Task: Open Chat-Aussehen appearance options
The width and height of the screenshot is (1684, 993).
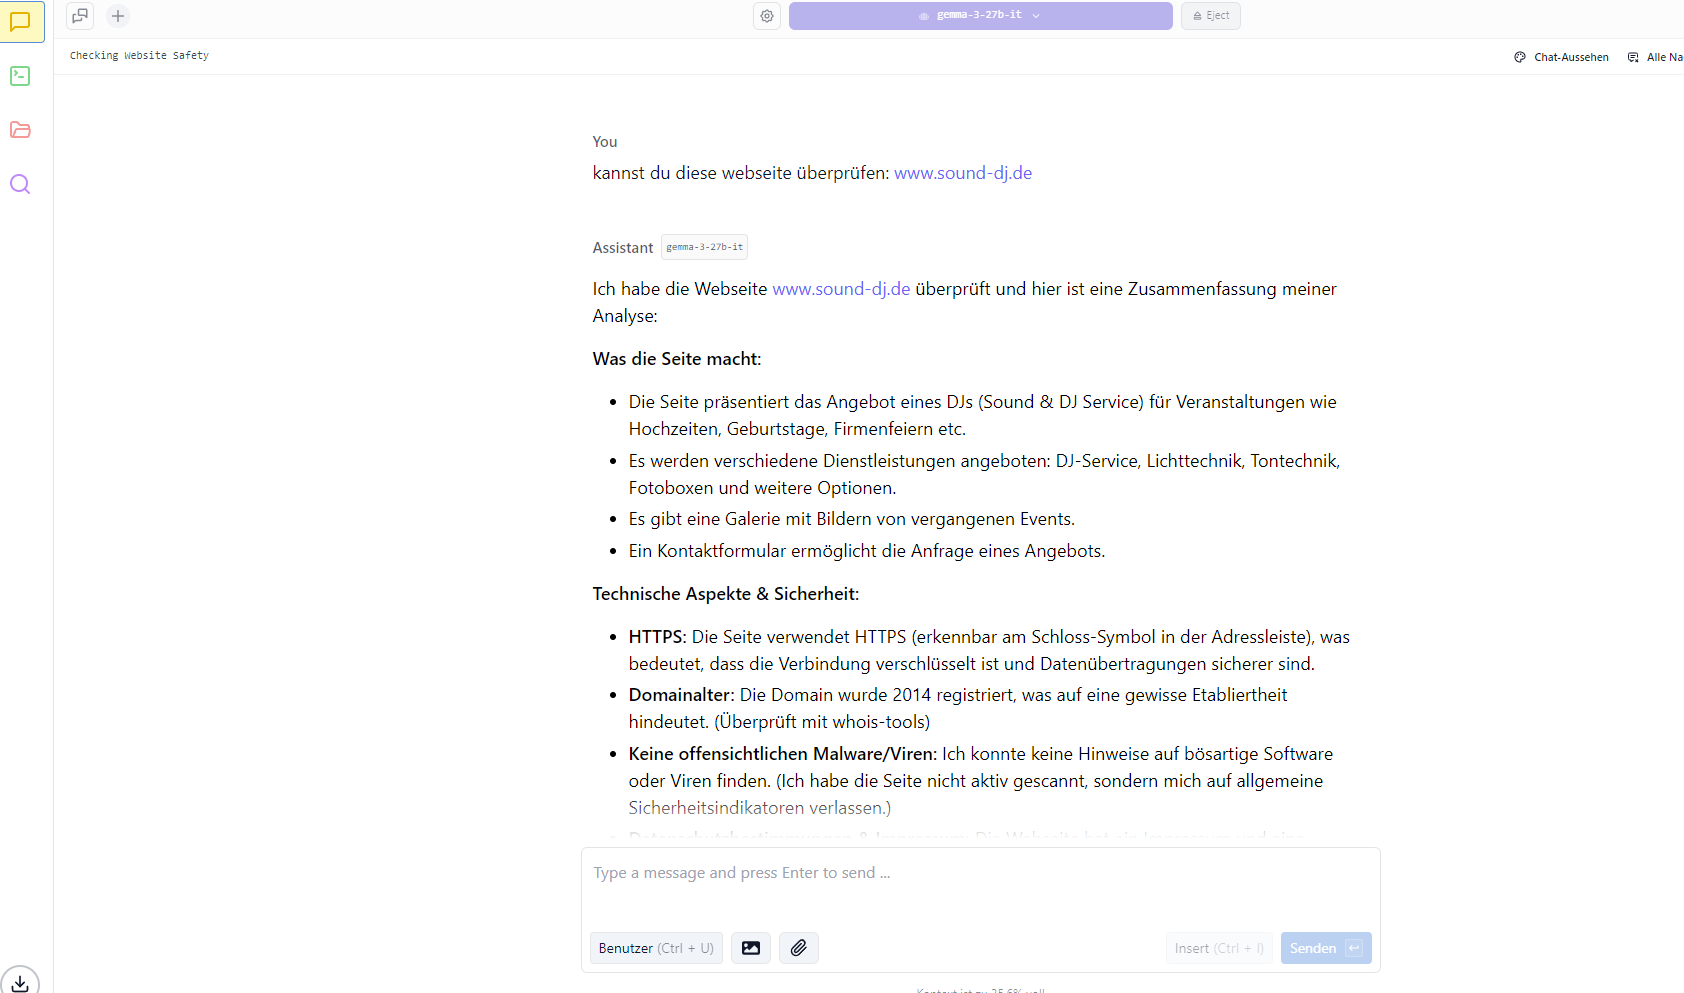Action: [x=1561, y=57]
